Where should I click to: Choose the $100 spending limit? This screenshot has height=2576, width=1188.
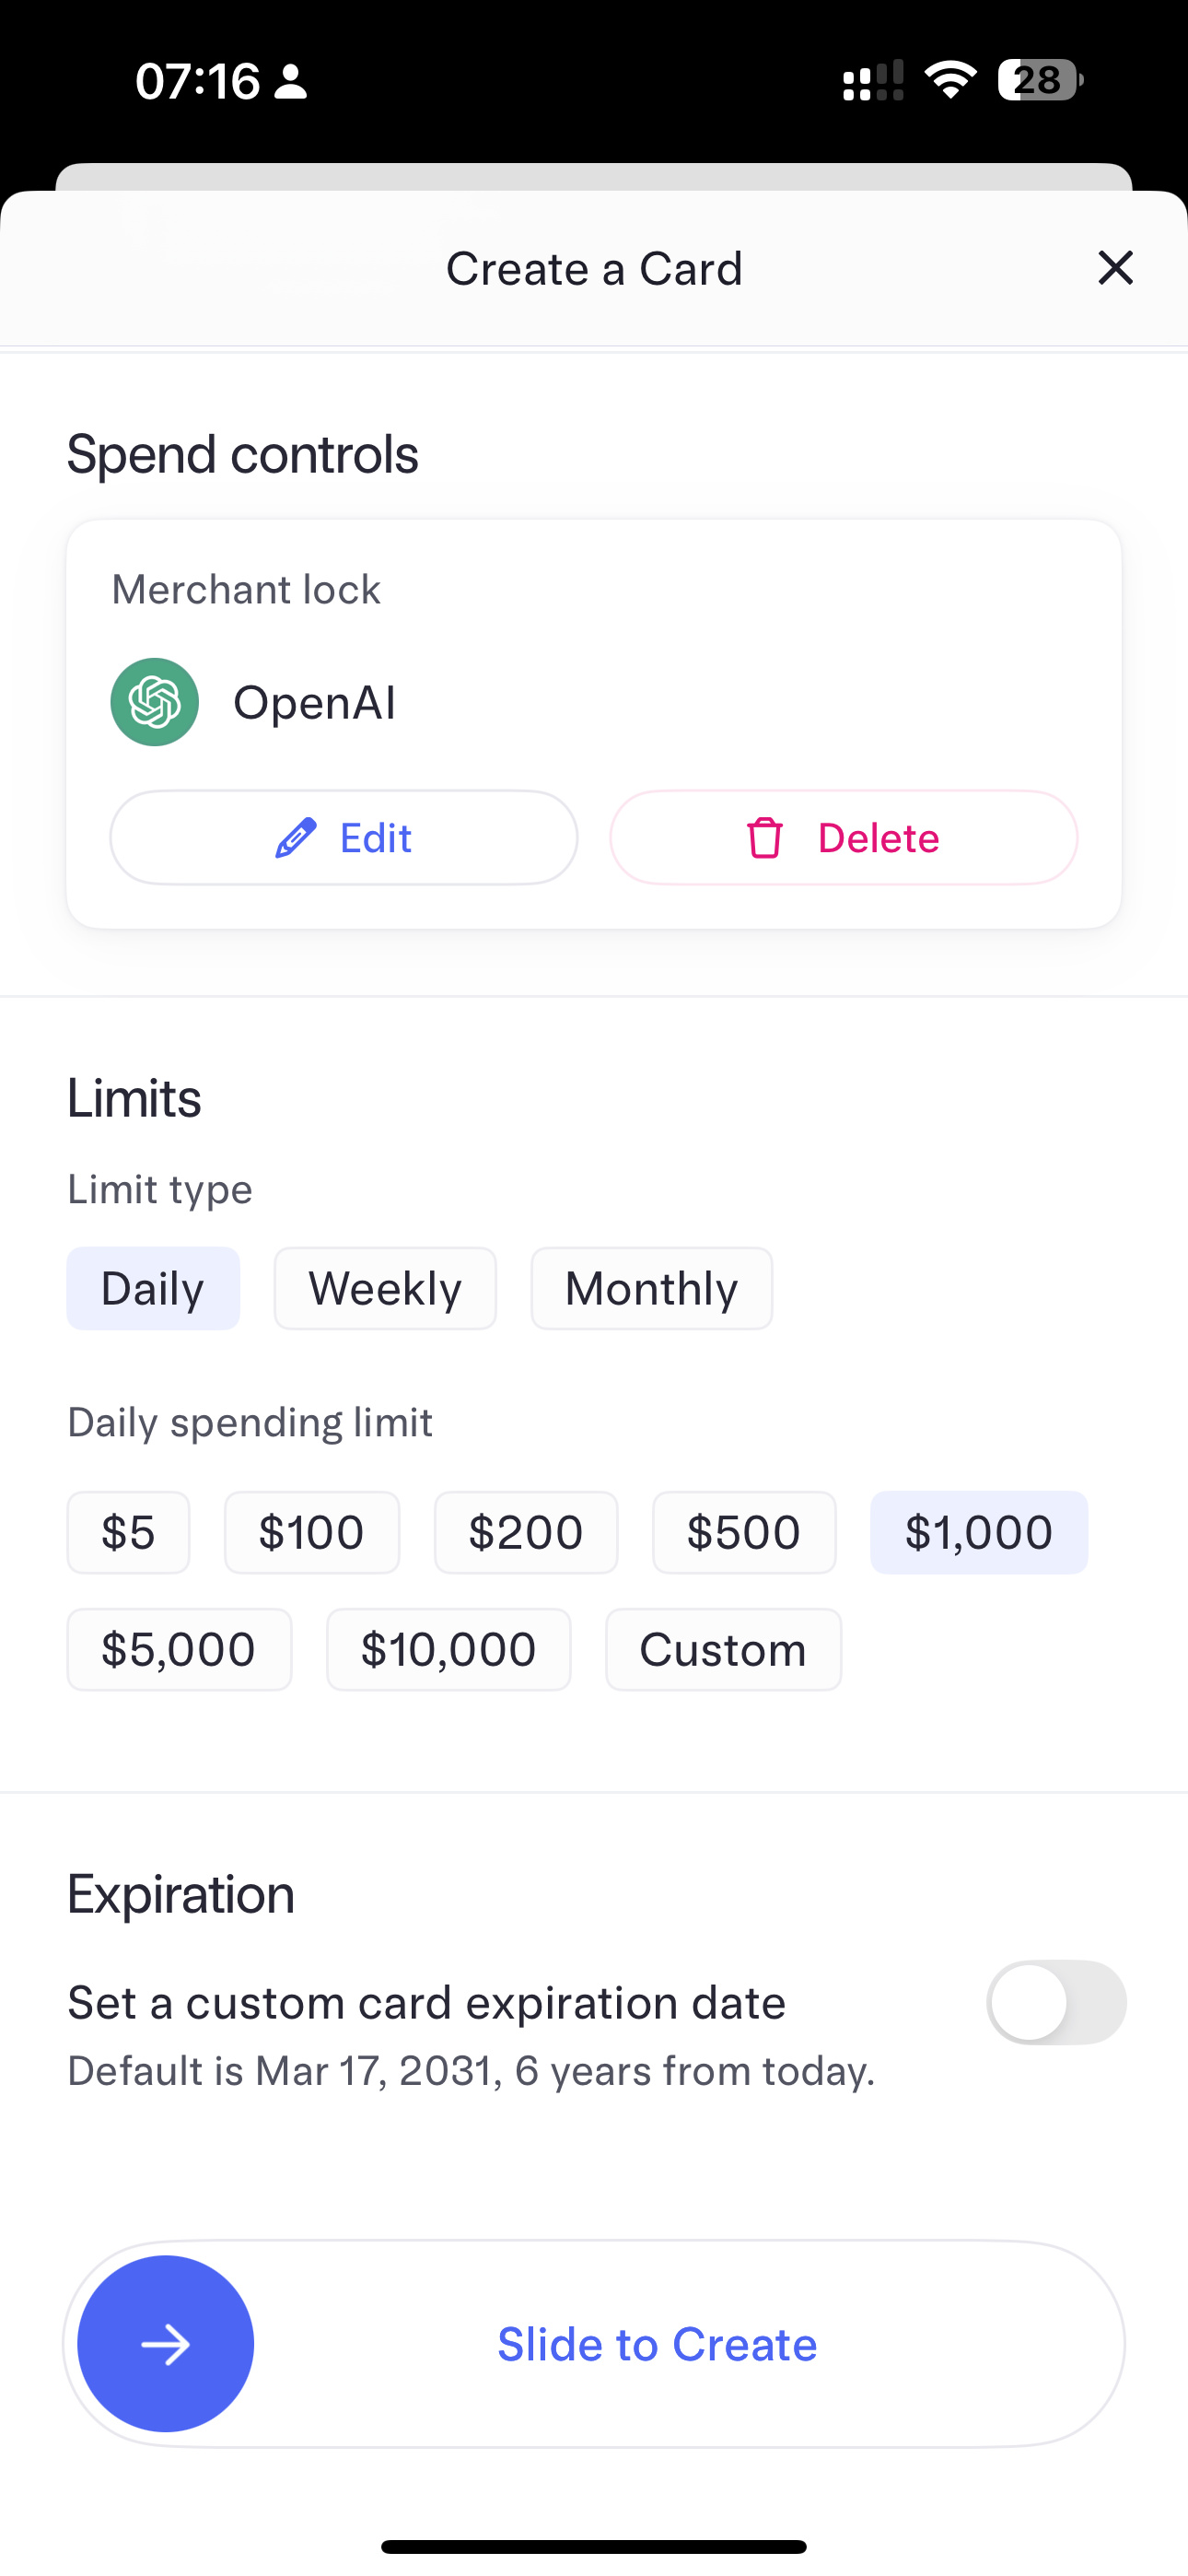click(x=312, y=1532)
